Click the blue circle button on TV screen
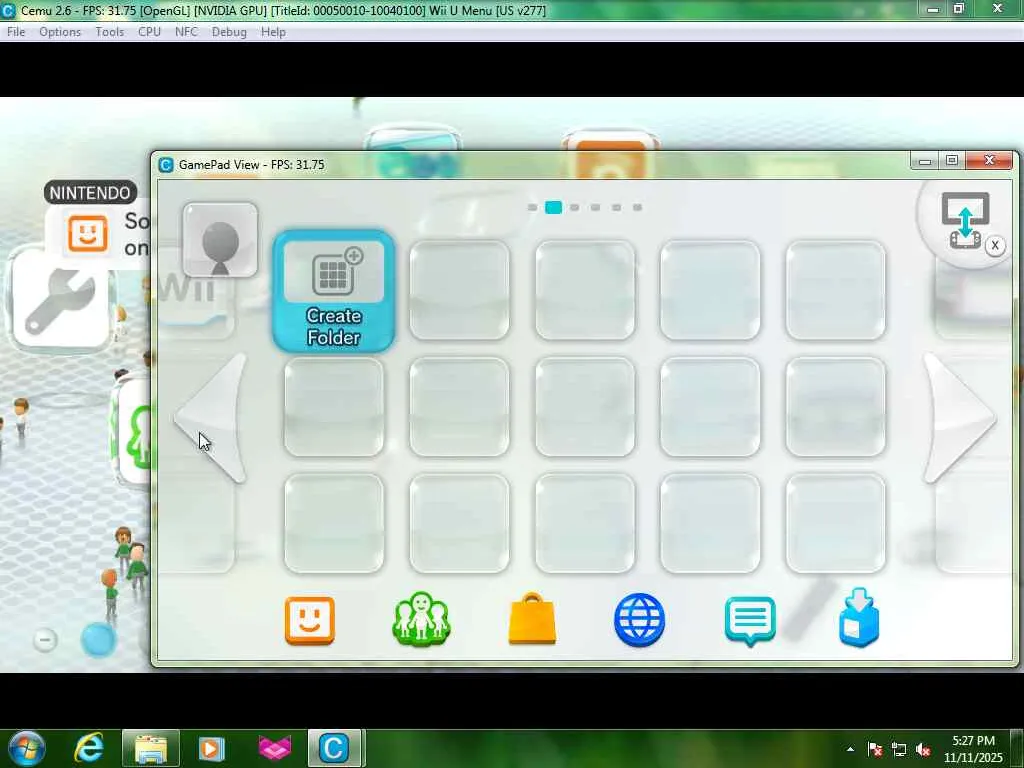1024x768 pixels. point(99,639)
